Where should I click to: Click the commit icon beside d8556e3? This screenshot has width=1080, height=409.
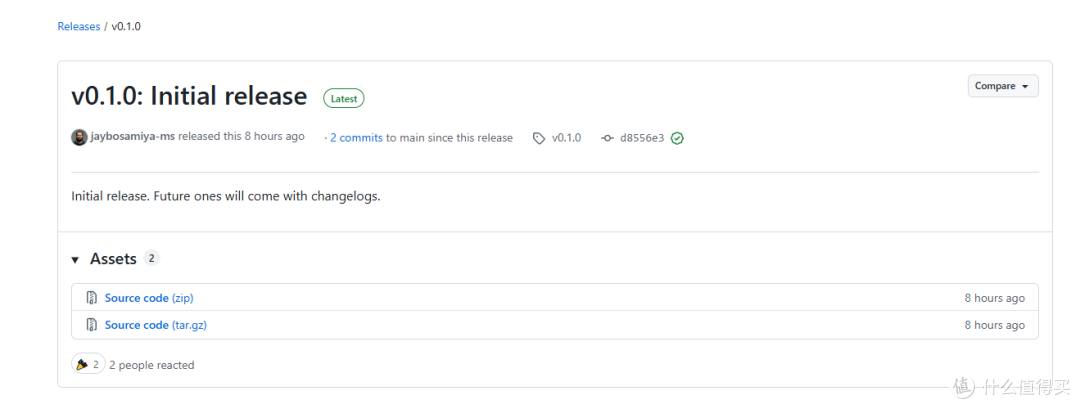click(x=607, y=138)
